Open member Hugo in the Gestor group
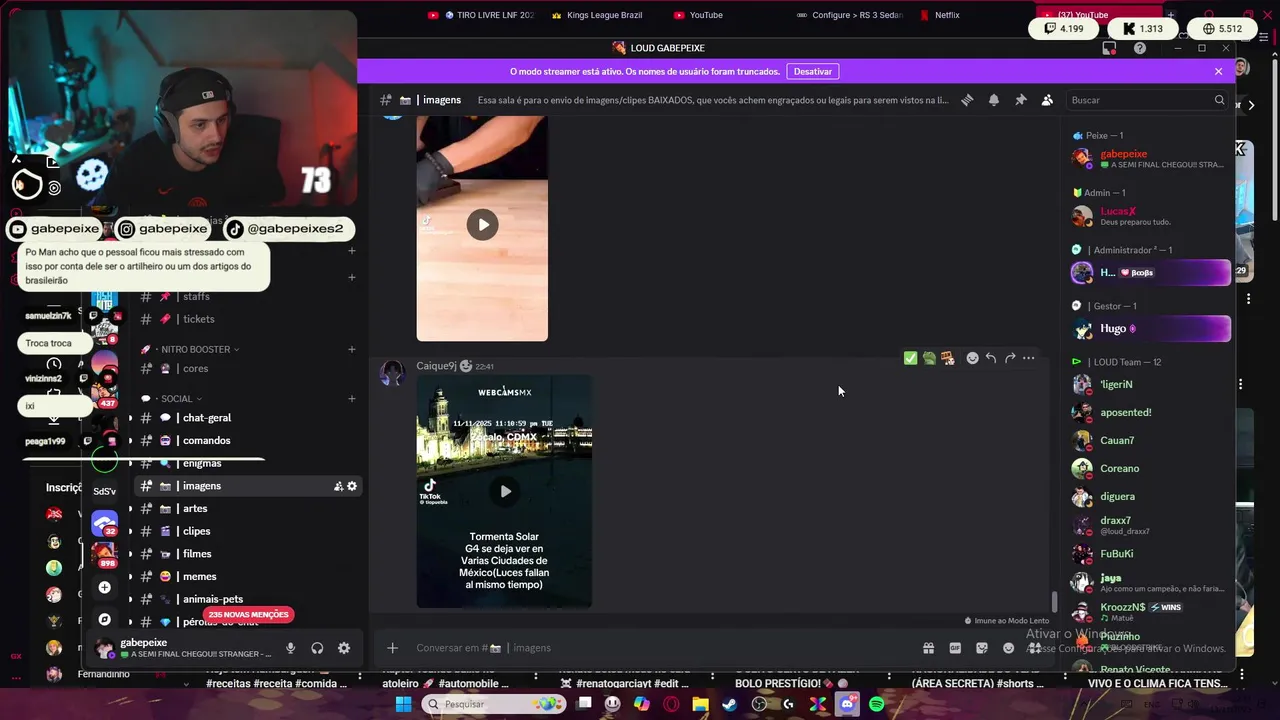Screen dimensions: 1280x720 pos(1148,328)
